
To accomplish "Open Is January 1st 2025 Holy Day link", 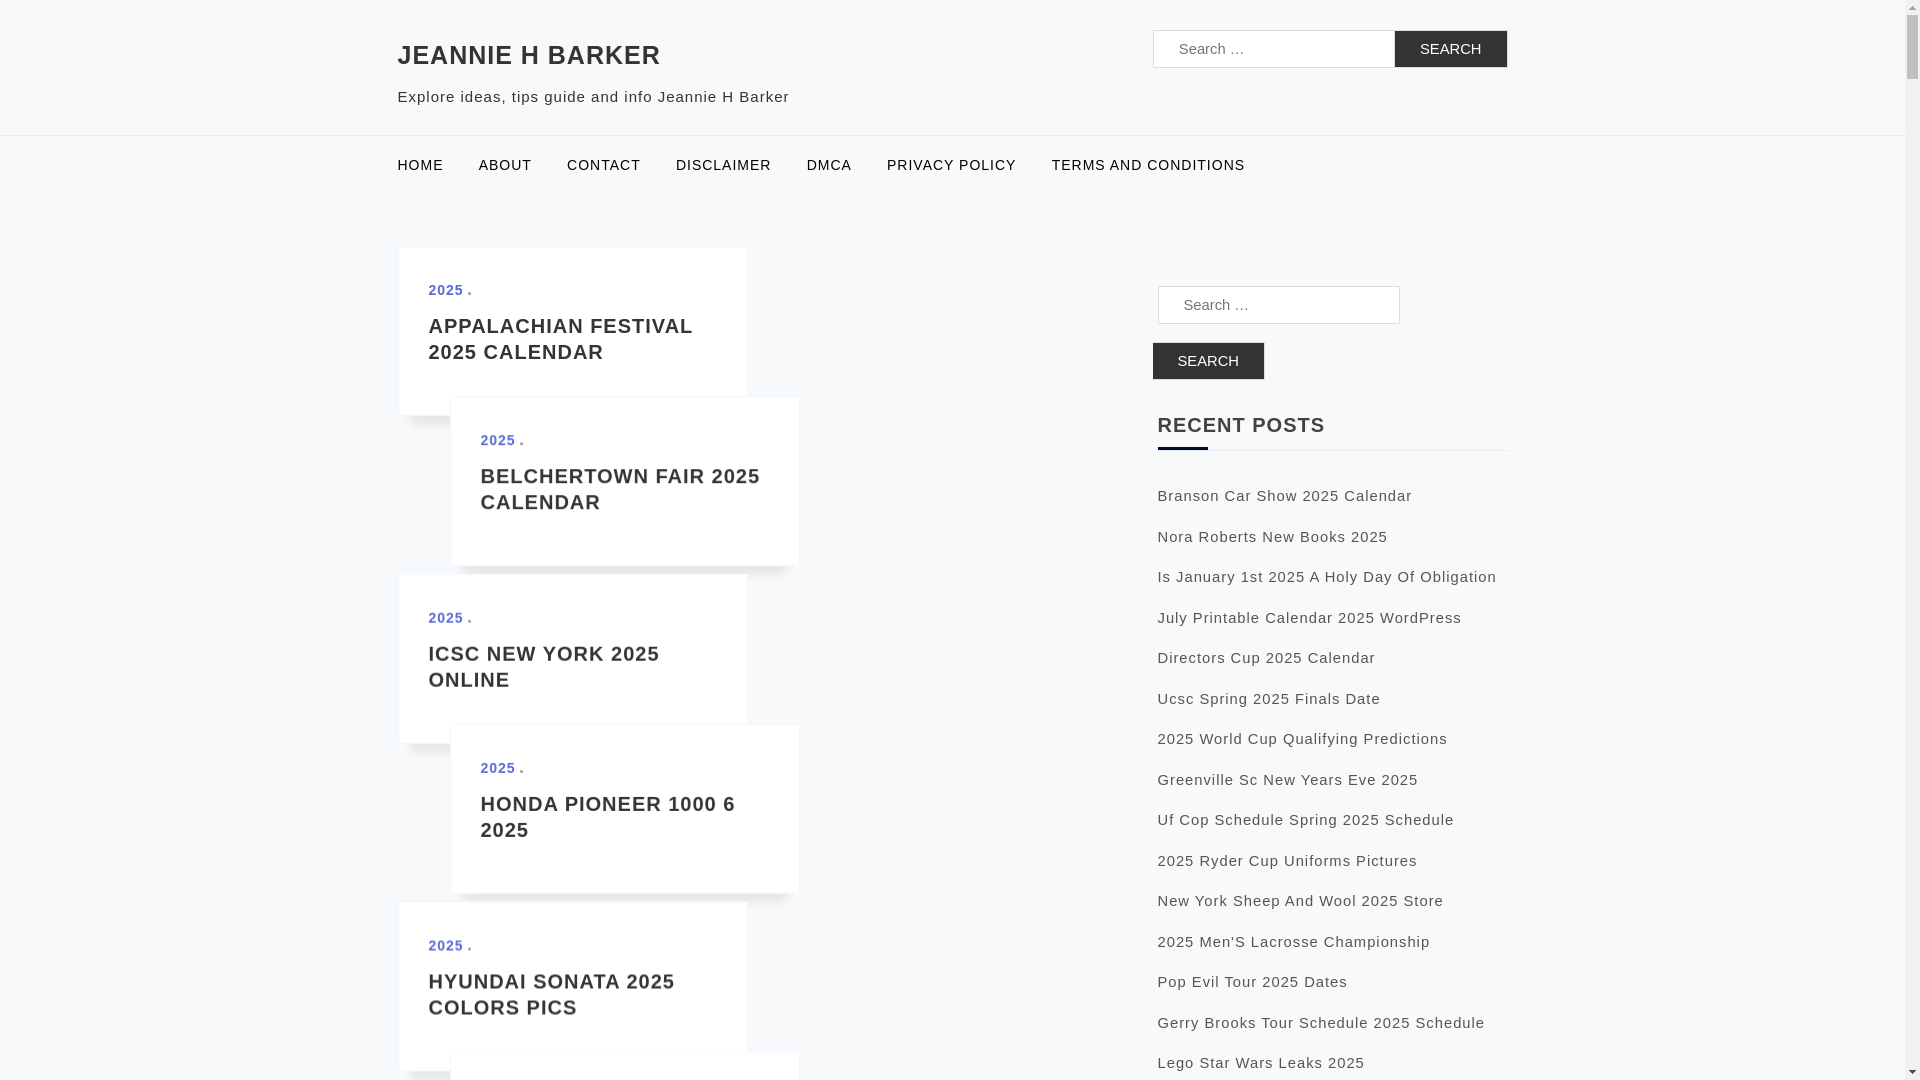I will tap(1326, 577).
